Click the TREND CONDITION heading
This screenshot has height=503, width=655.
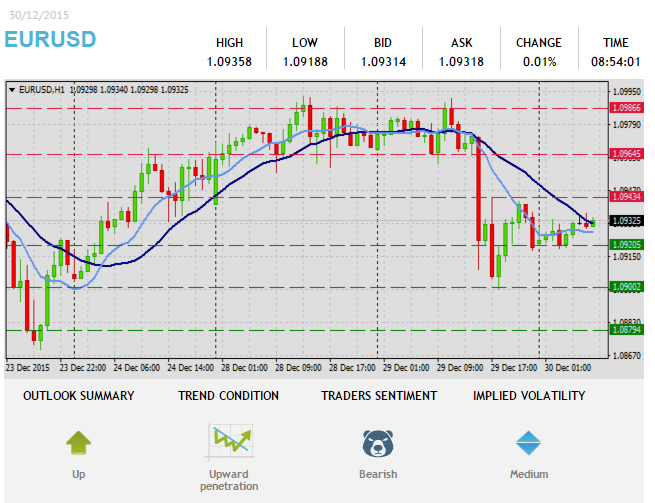point(228,396)
